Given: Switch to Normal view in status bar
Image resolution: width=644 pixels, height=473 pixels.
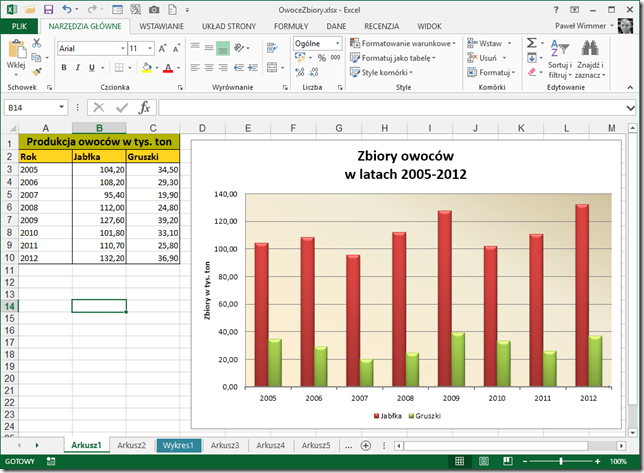Looking at the screenshot, I should (x=460, y=462).
